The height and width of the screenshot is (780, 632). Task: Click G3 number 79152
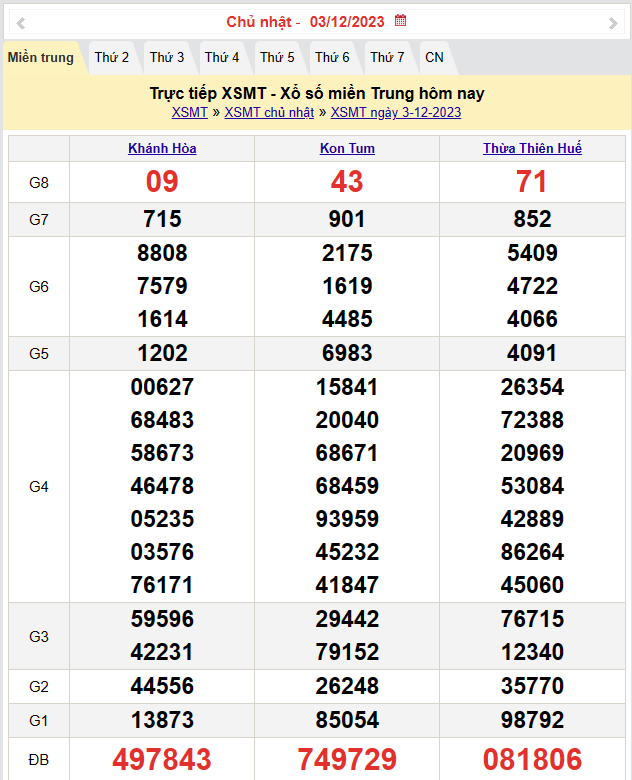coord(347,652)
